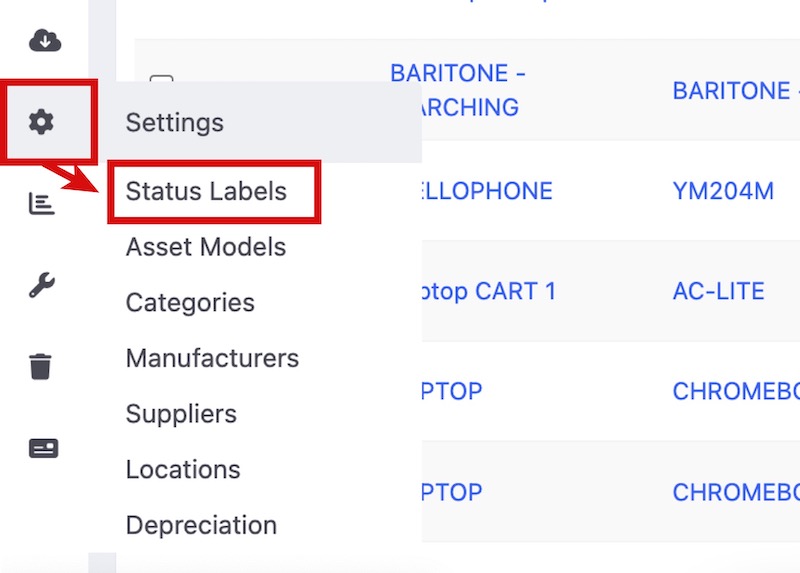Choose Suppliers from the Settings menu
This screenshot has height=573, width=800.
pyautogui.click(x=181, y=414)
